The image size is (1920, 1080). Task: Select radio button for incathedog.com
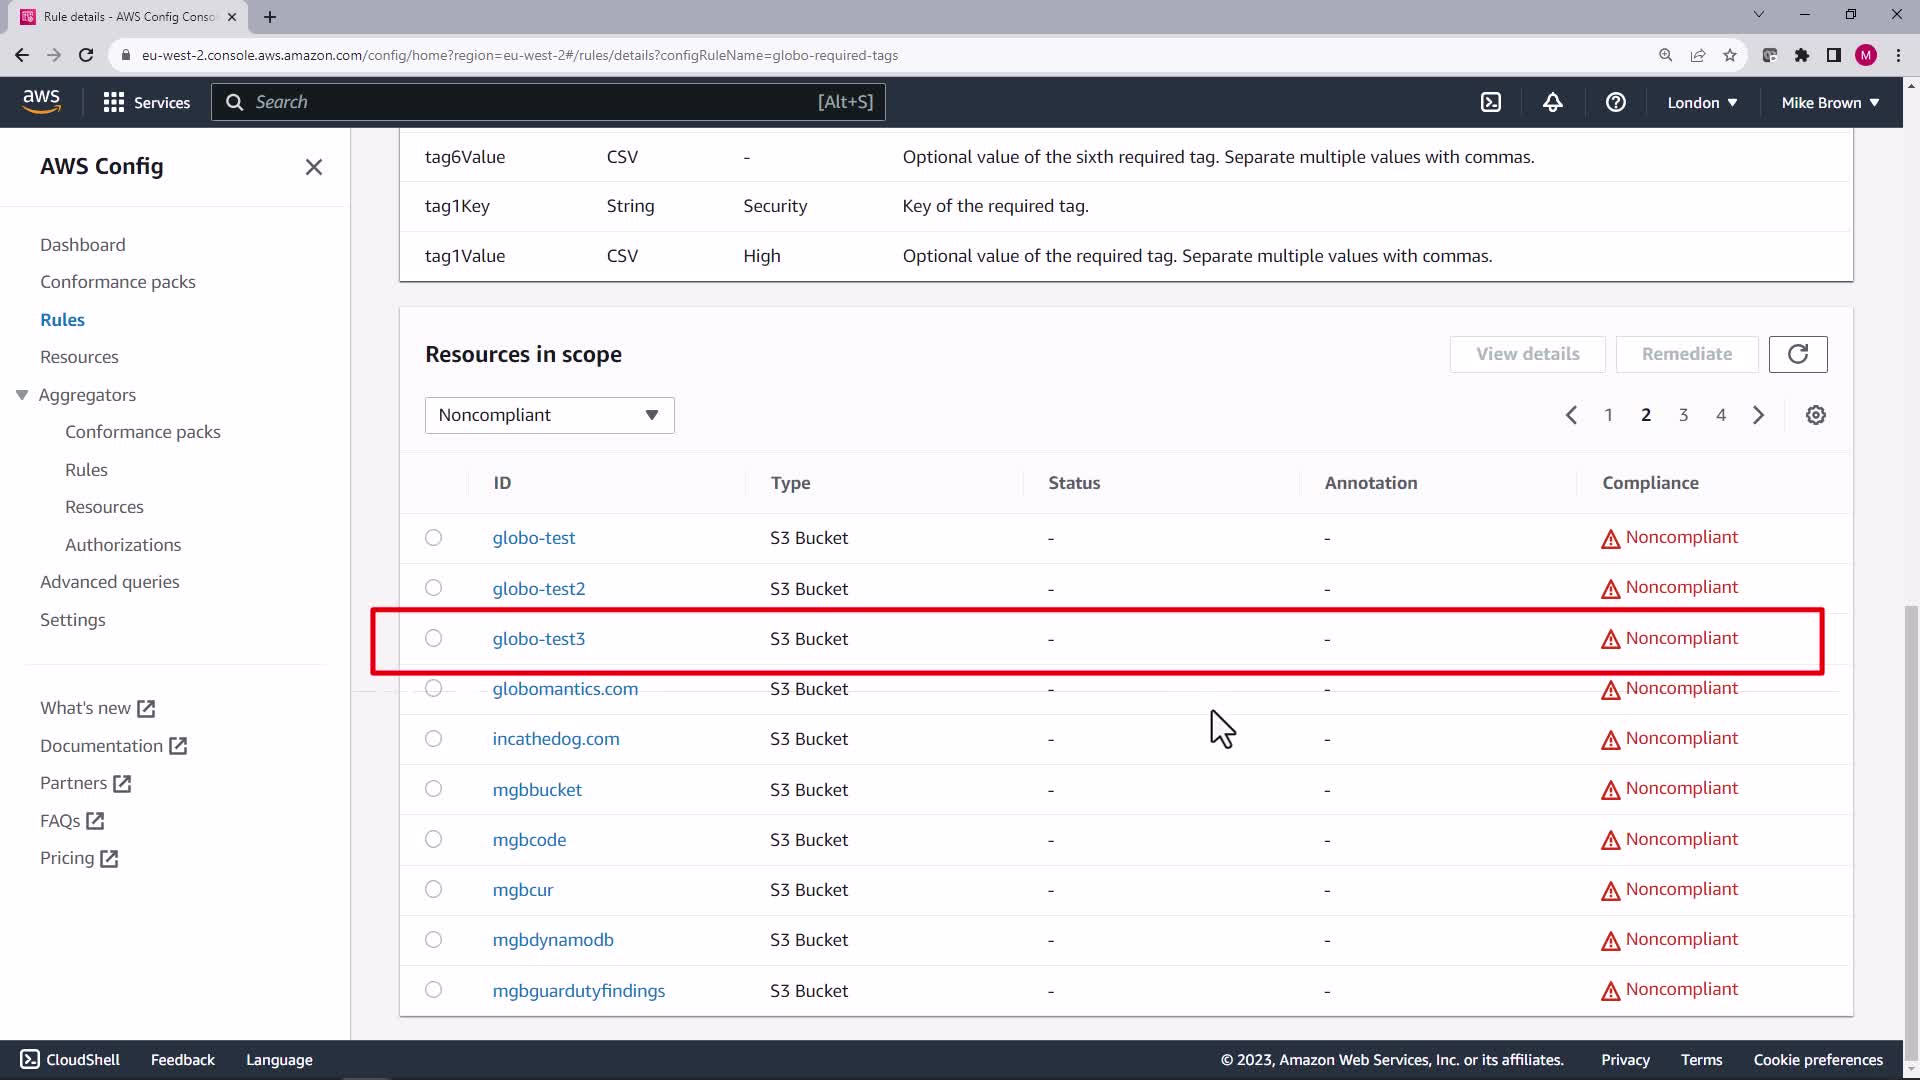[x=433, y=739]
